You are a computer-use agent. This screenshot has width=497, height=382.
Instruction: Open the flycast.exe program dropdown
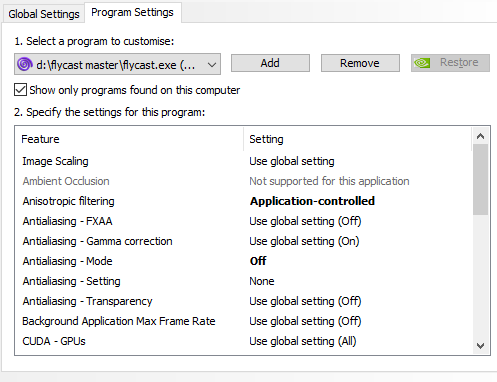pyautogui.click(x=117, y=64)
